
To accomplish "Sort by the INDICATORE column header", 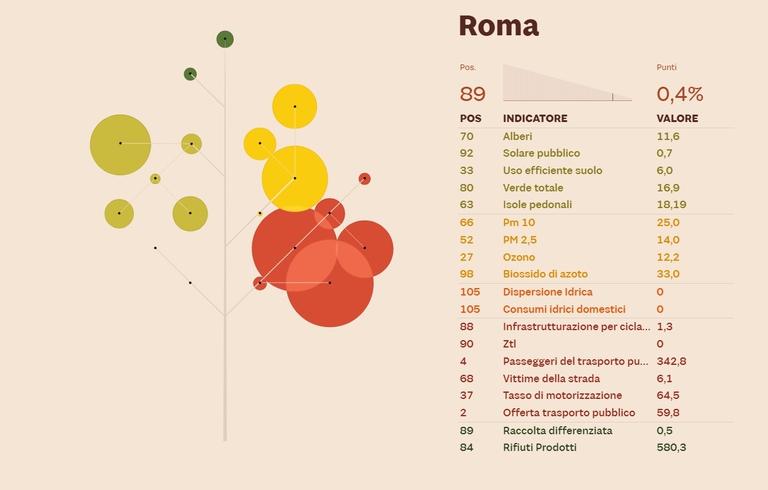I will click(534, 118).
